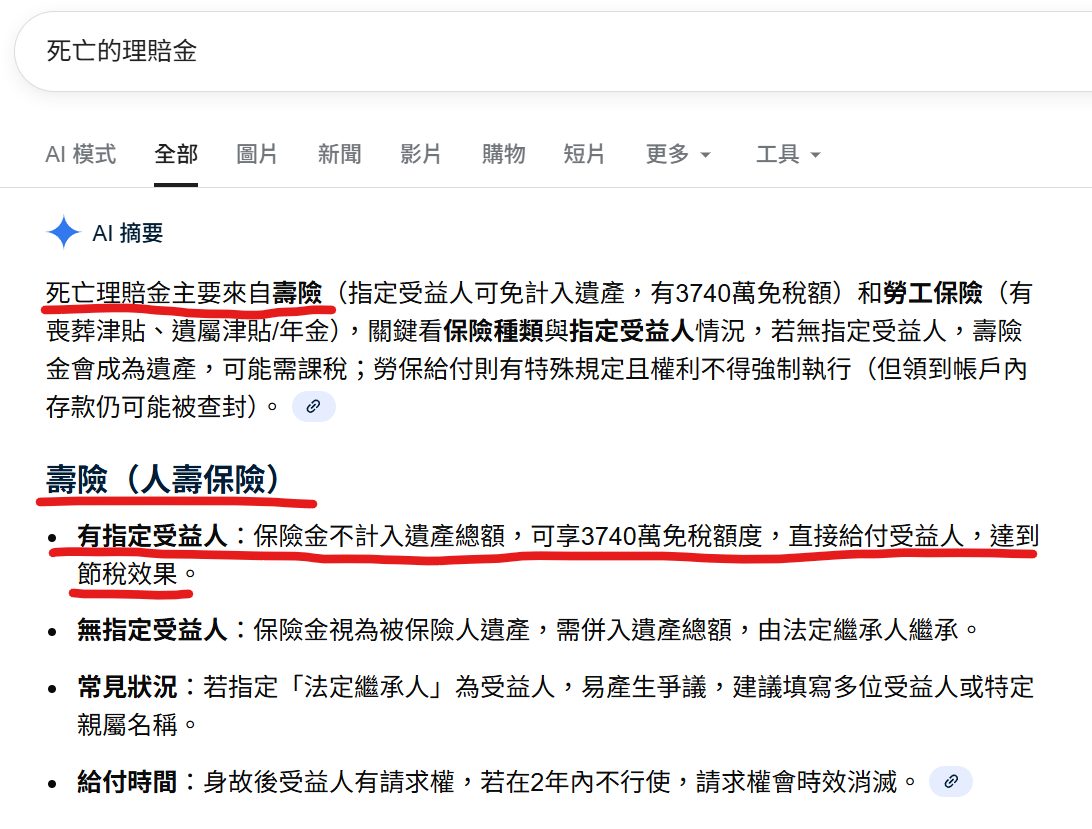The width and height of the screenshot is (1092, 829).
Task: Click the bold 勞工保險 text in summary
Action: click(933, 293)
